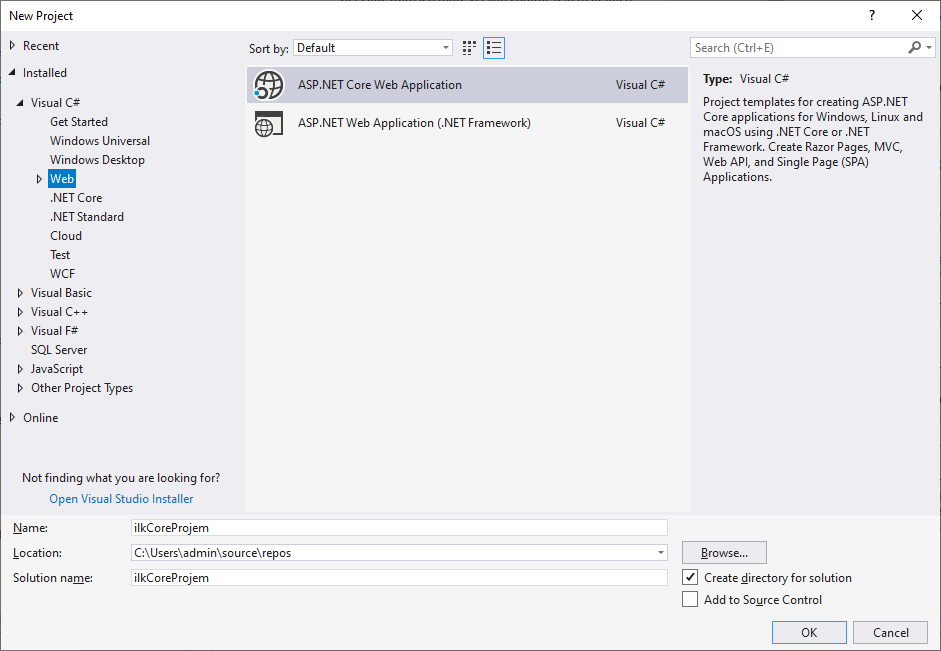Collapse the Installed node
The image size is (941, 651).
pos(13,73)
